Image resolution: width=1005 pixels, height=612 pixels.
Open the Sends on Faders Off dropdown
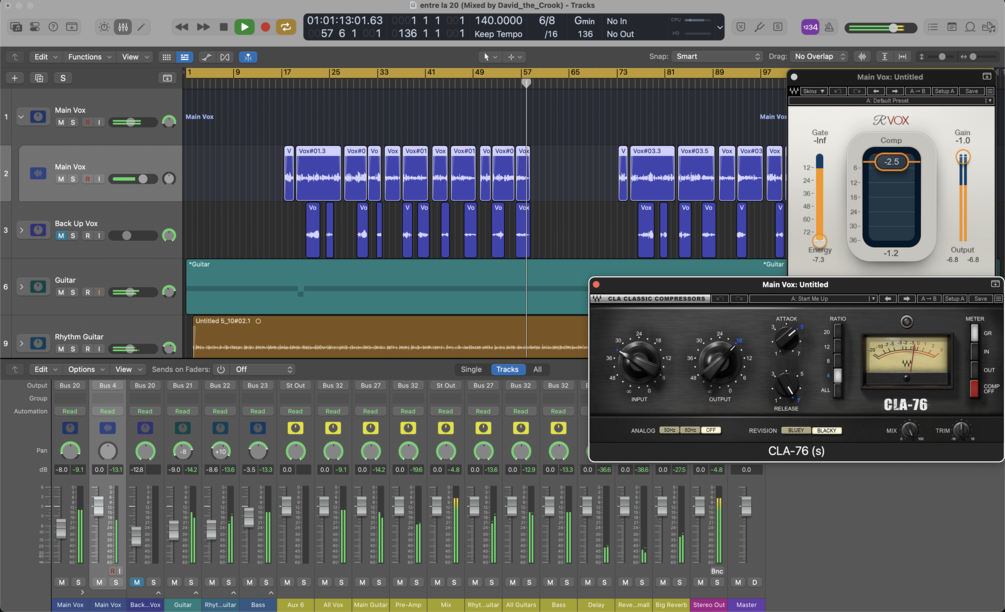[263, 370]
